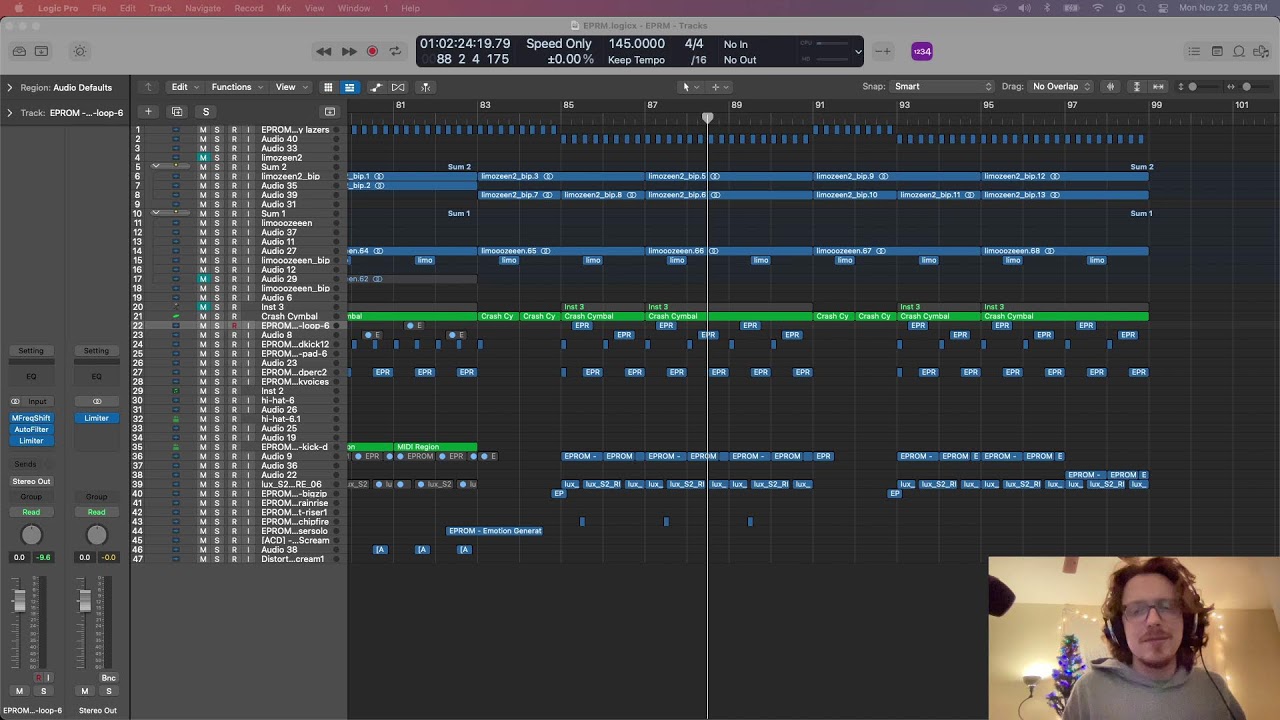Toggle record enable R on EPROM loop-6 strip

click(39, 678)
